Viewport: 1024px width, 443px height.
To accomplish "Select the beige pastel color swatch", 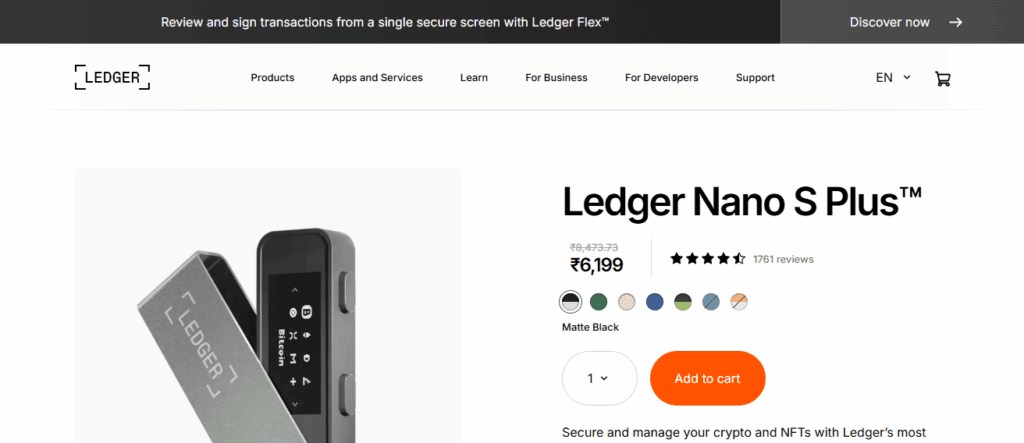I will point(627,301).
